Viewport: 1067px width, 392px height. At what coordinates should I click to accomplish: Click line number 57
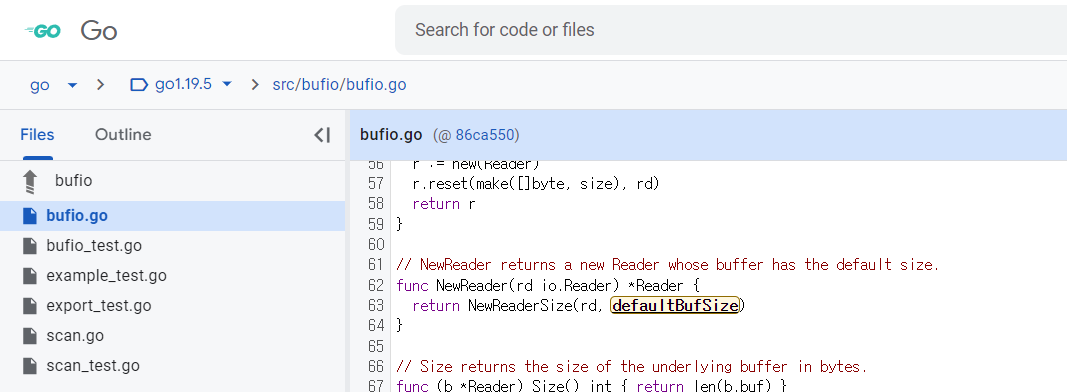click(x=376, y=184)
